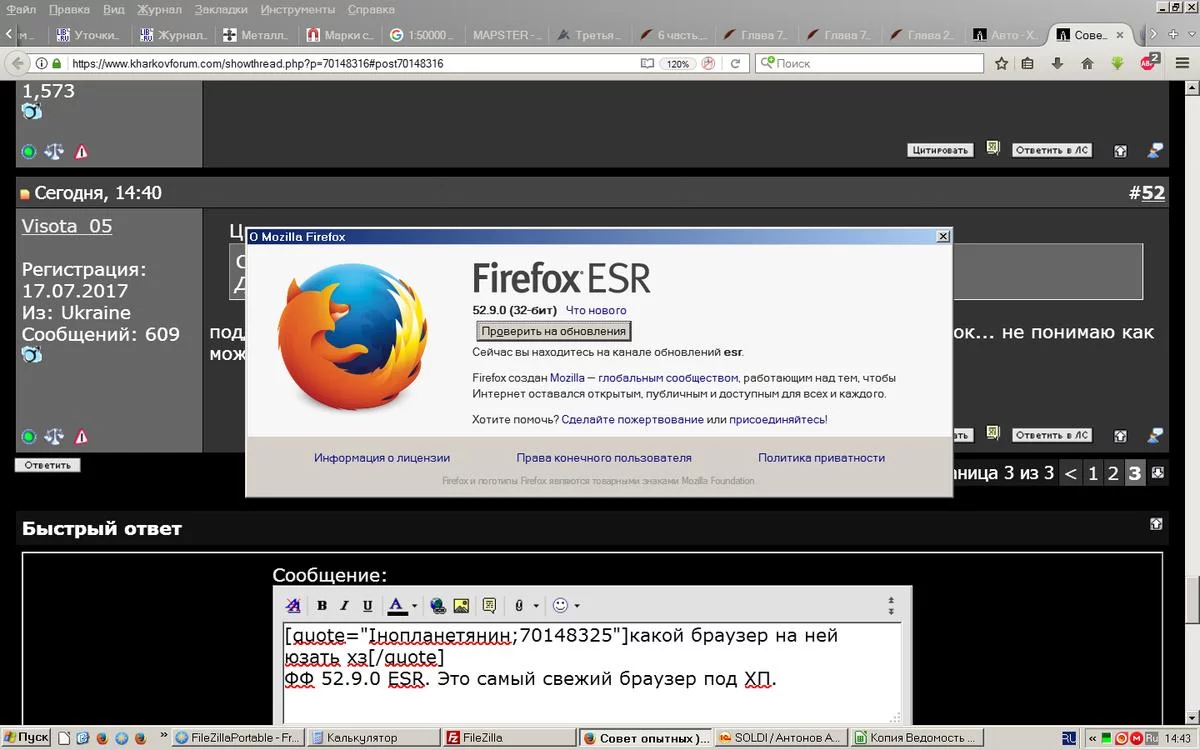Click the insert image icon in editor

(x=461, y=606)
